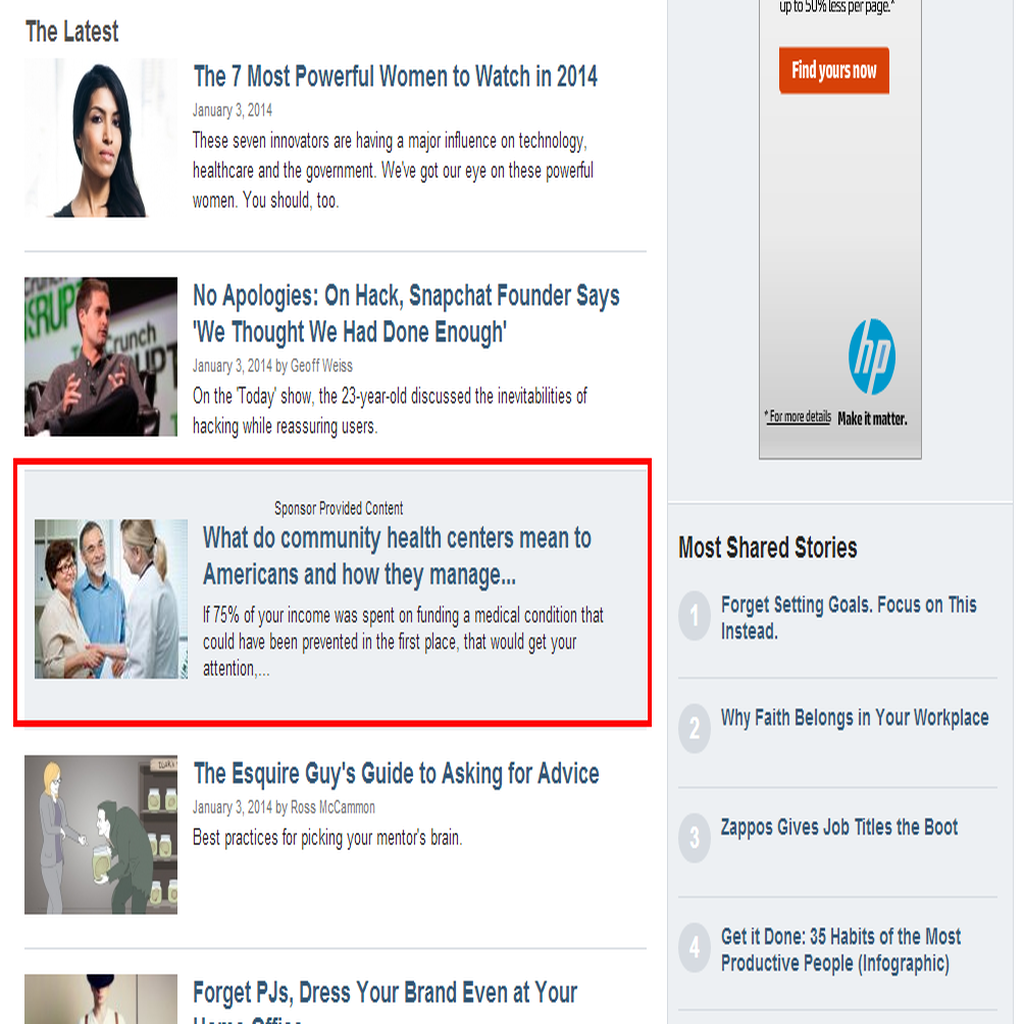1024x1024 pixels.
Task: Click the number 4 rank badge
Action: (x=694, y=948)
